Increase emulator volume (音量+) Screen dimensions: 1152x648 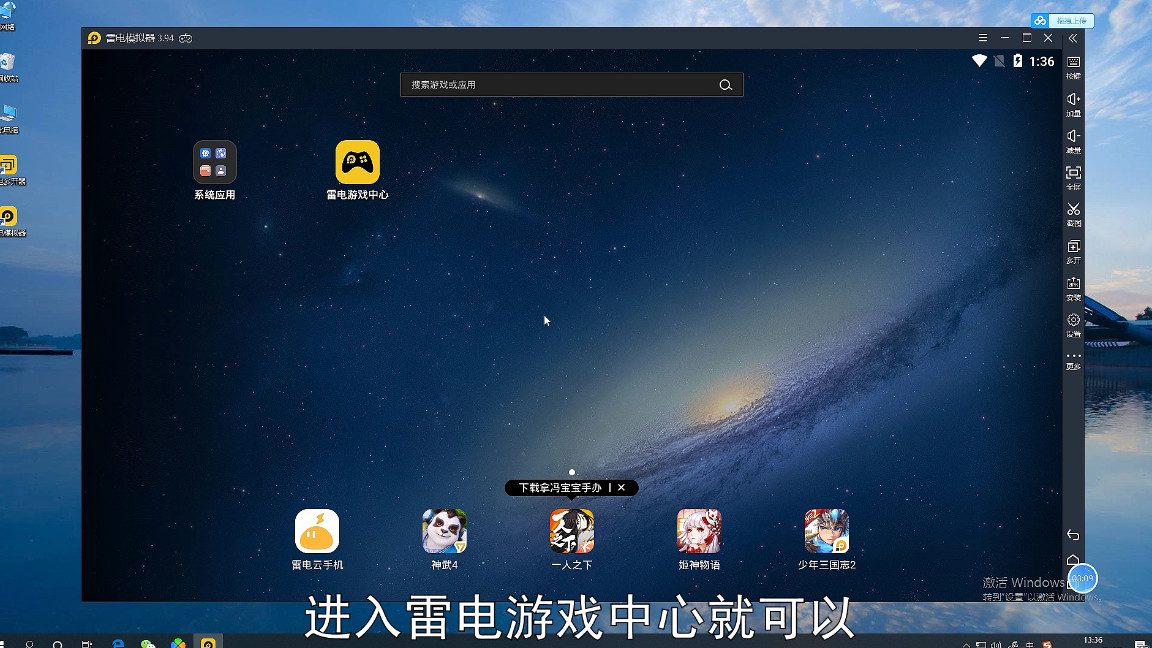[1073, 98]
